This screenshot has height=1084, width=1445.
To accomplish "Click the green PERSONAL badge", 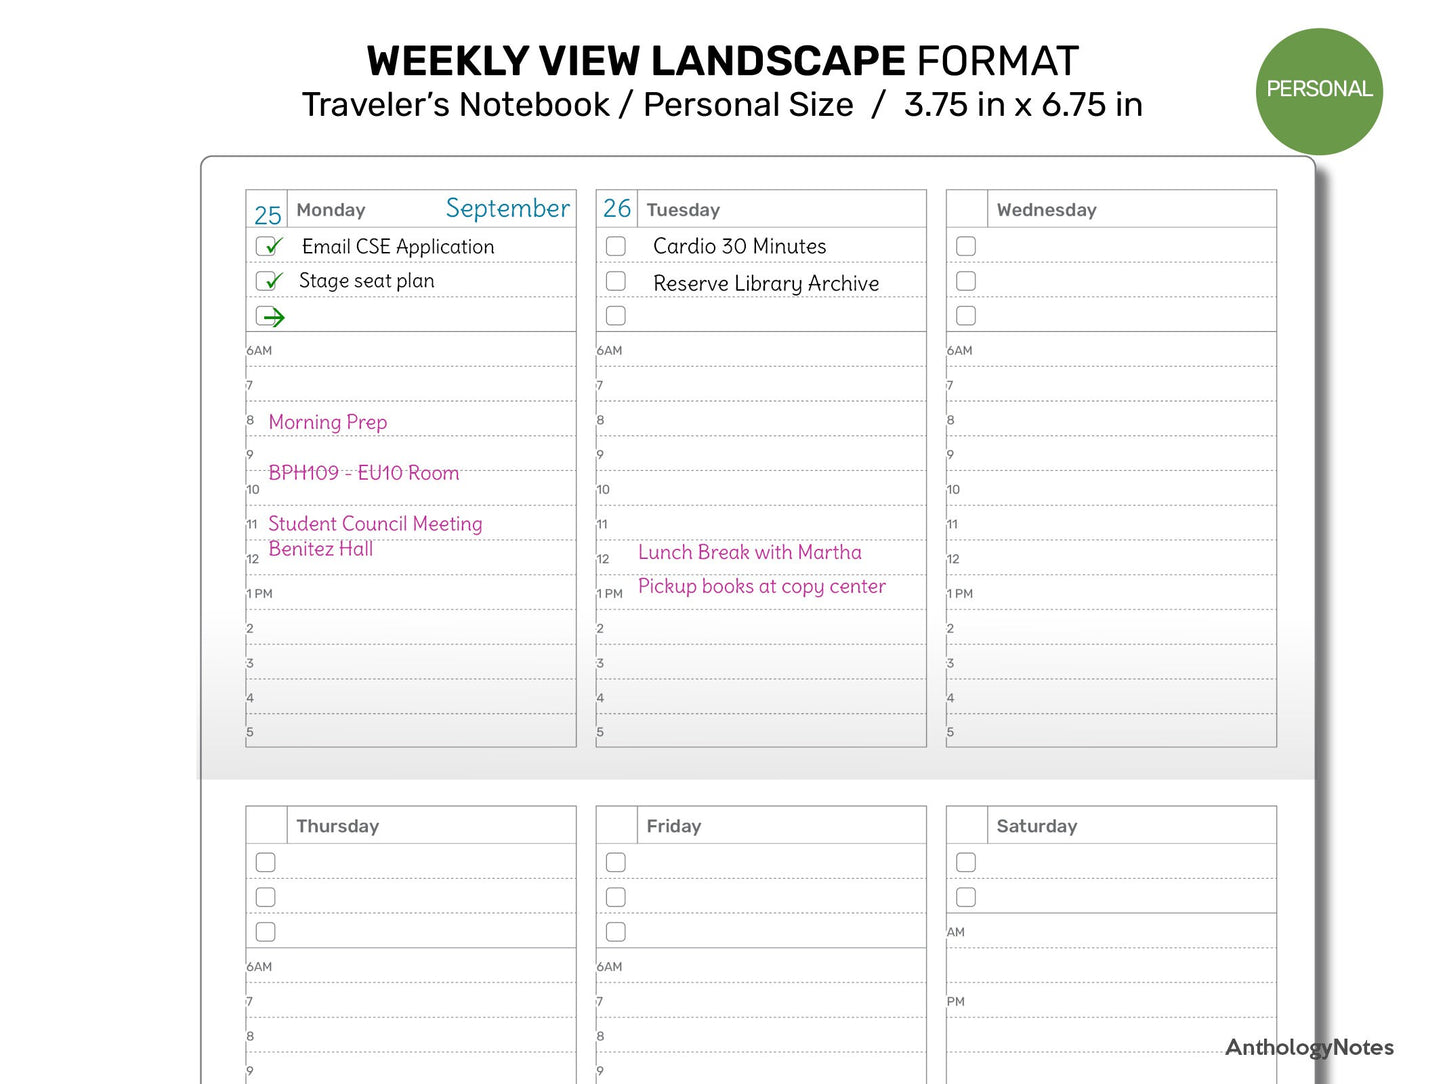I will (1319, 91).
